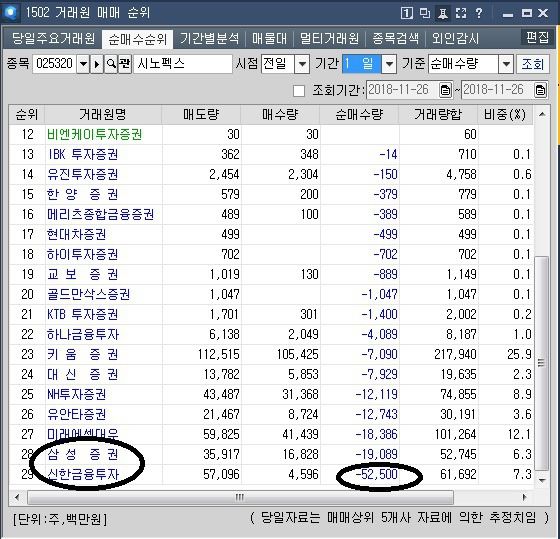Click horizontal scrollbar left arrow
This screenshot has height=539, width=560.
(x=17, y=497)
